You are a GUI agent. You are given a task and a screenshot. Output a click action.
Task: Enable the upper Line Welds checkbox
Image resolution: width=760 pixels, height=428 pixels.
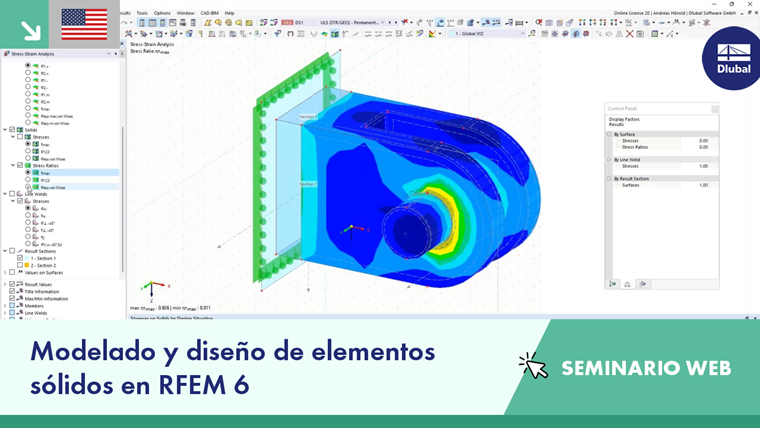point(12,194)
